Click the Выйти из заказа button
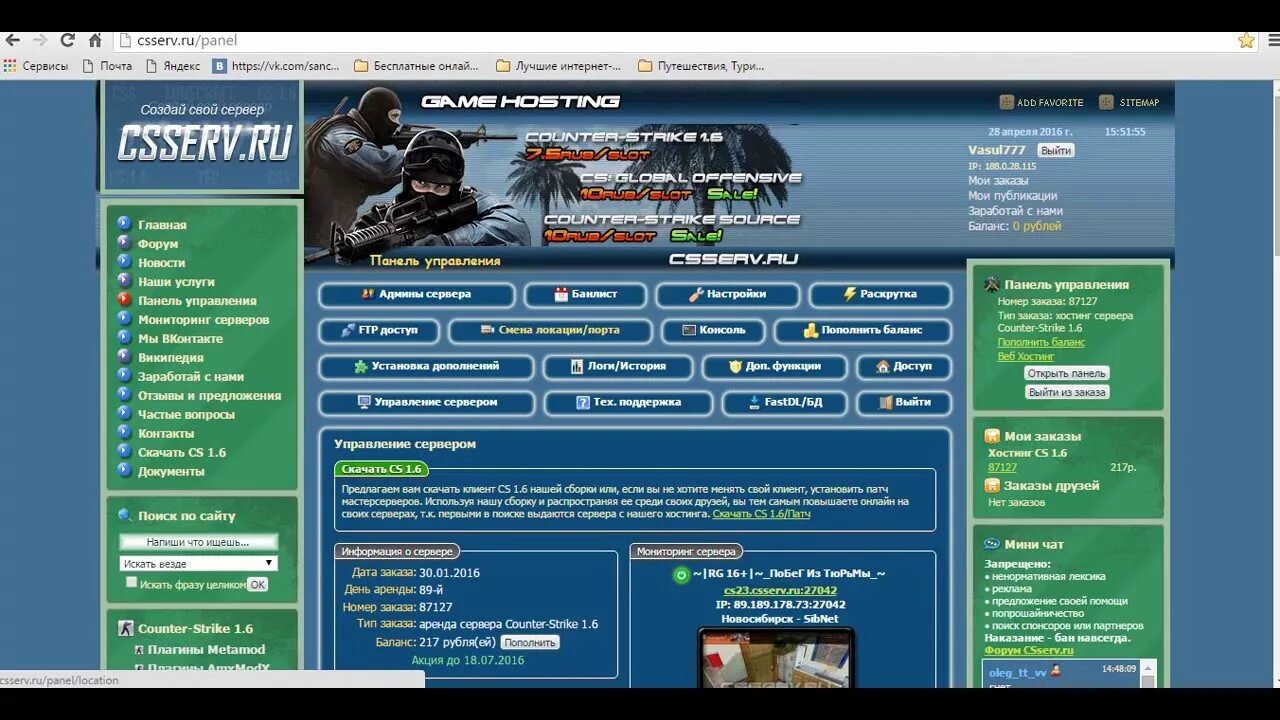 1067,392
